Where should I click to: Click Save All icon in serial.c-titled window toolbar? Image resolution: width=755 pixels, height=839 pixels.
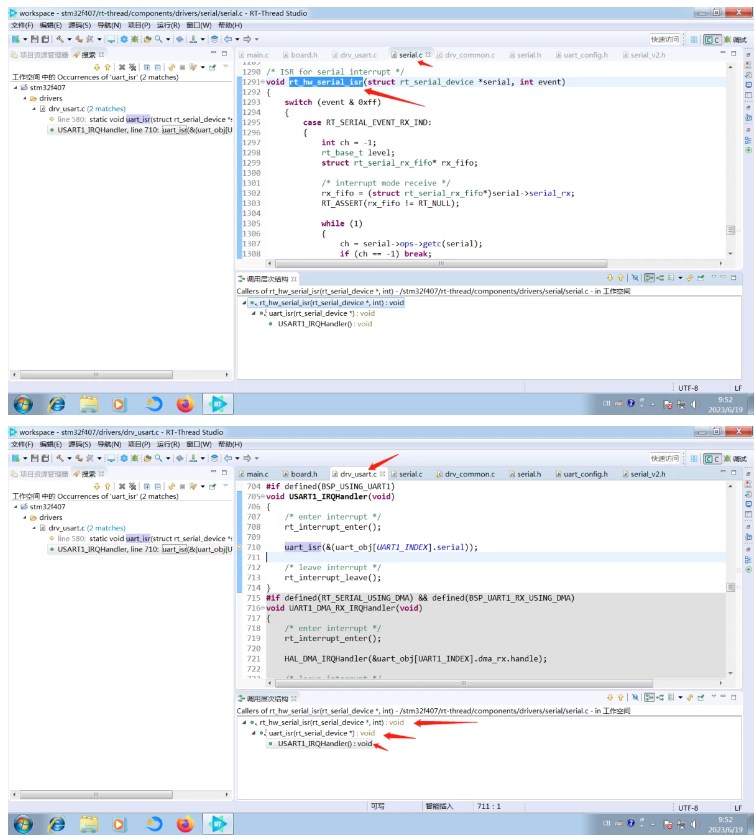click(x=45, y=39)
